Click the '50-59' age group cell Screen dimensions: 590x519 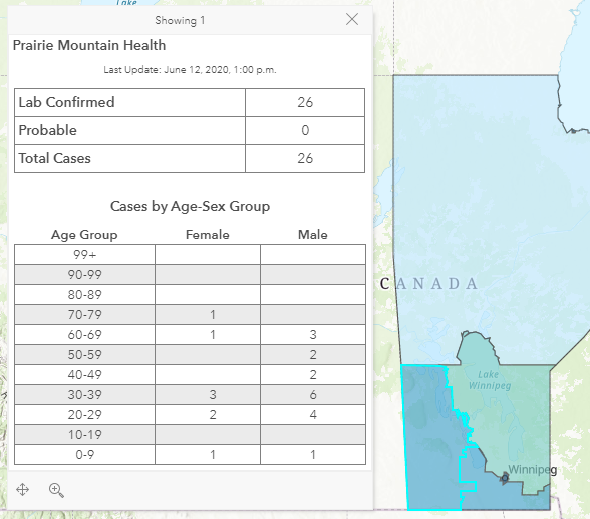click(x=85, y=355)
